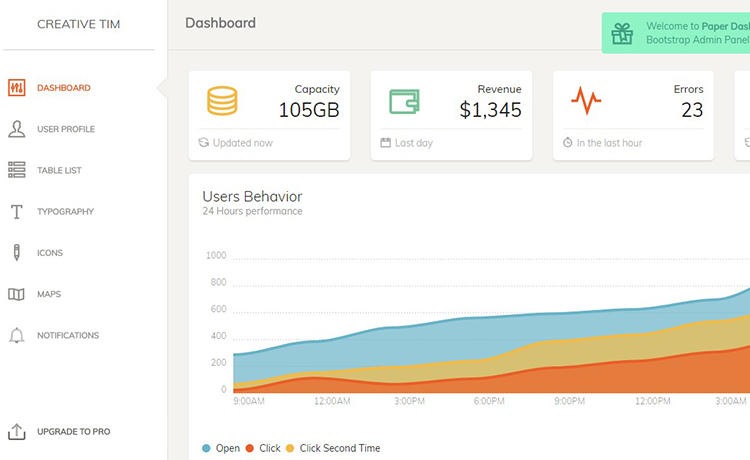
Task: Click the Errors 23 value
Action: pyautogui.click(x=692, y=110)
